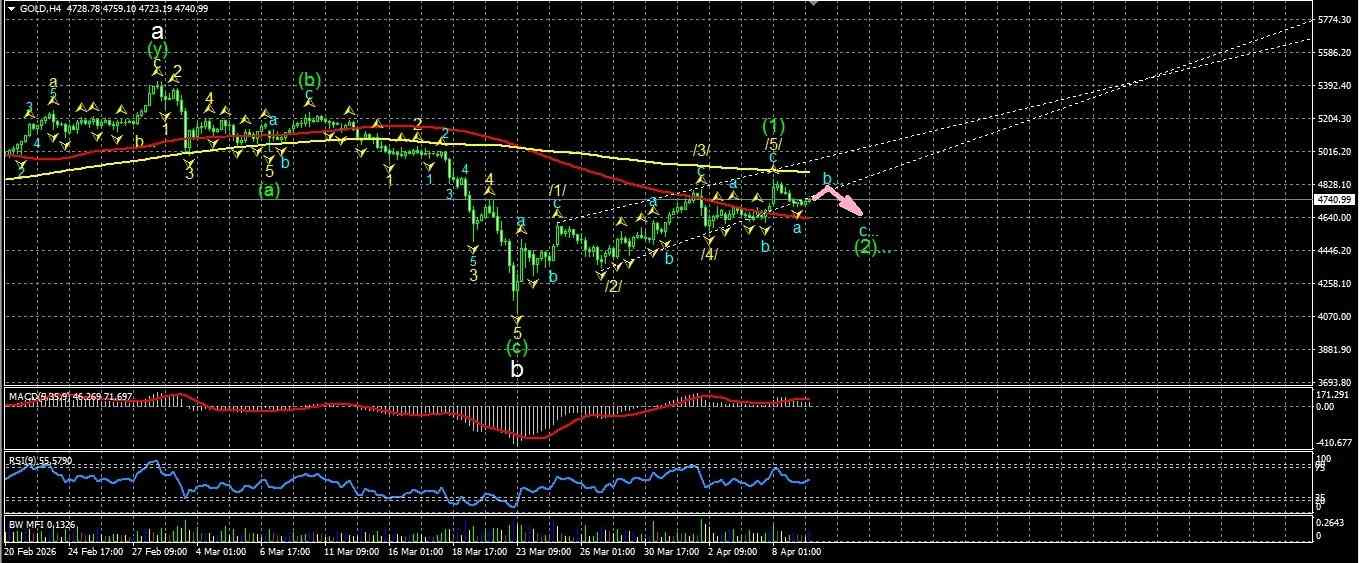Click the 3693.80 price axis value
The height and width of the screenshot is (563, 1360).
[1334, 383]
